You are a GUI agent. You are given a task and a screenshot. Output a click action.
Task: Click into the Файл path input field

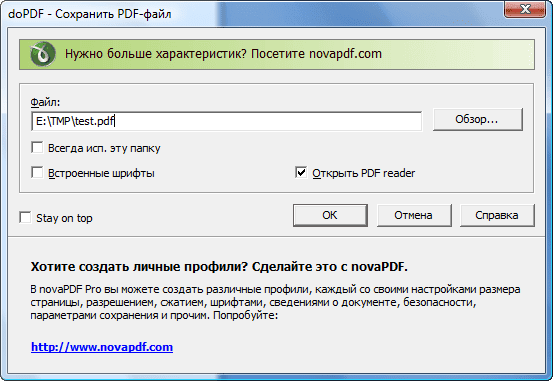click(x=226, y=121)
